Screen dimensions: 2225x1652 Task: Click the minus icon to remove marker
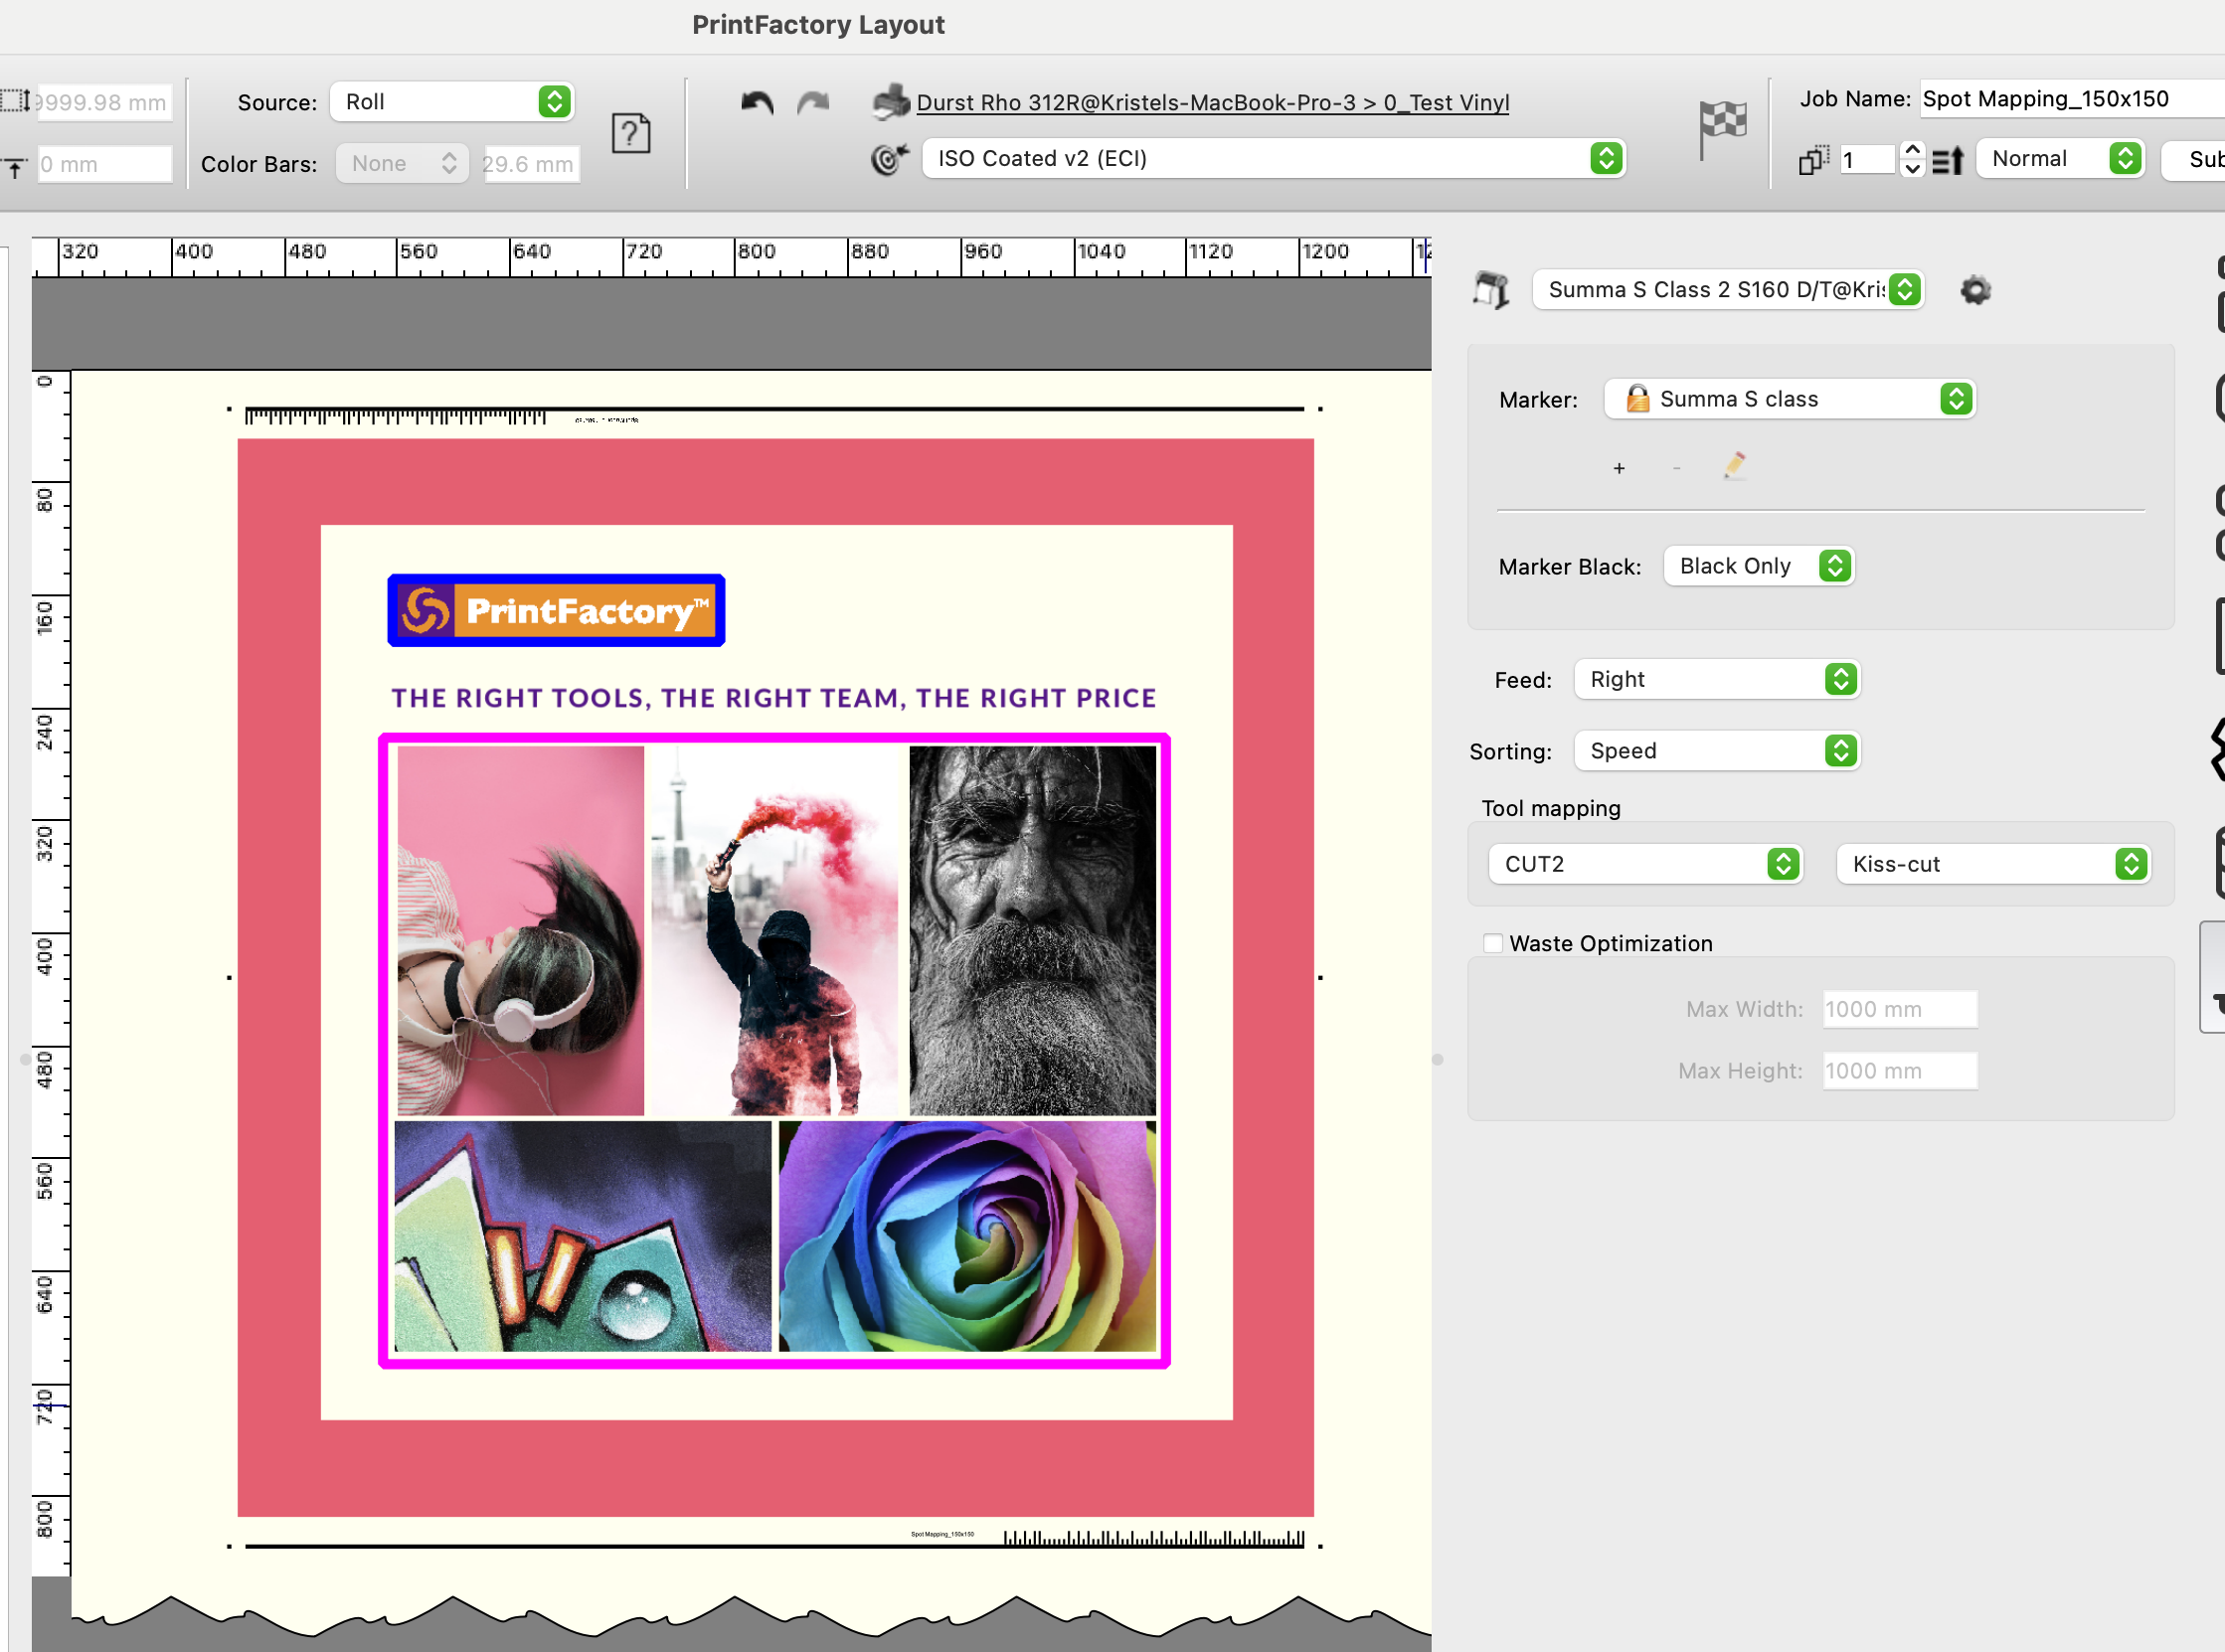pos(1677,468)
